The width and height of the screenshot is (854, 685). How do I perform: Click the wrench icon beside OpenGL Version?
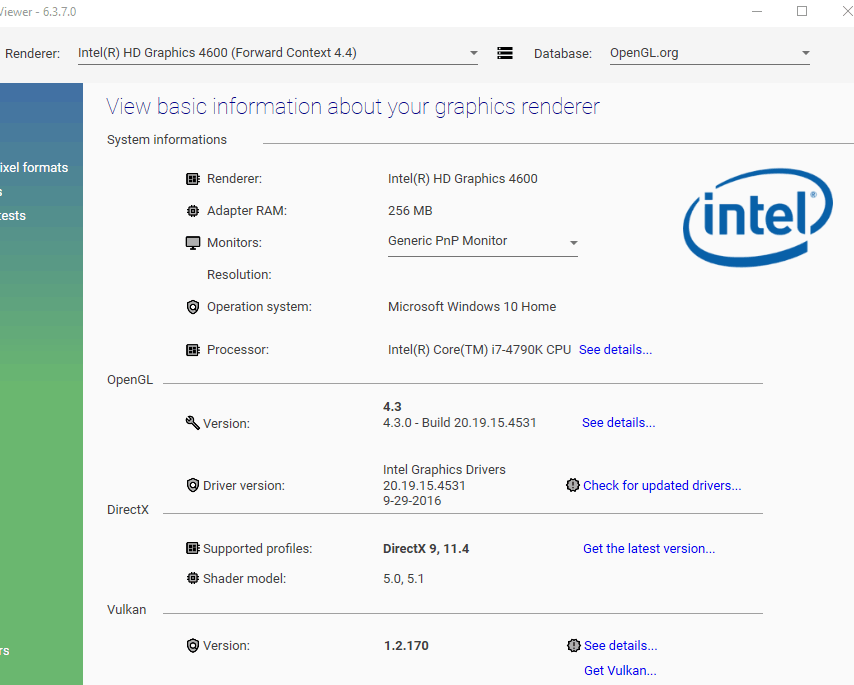(192, 423)
